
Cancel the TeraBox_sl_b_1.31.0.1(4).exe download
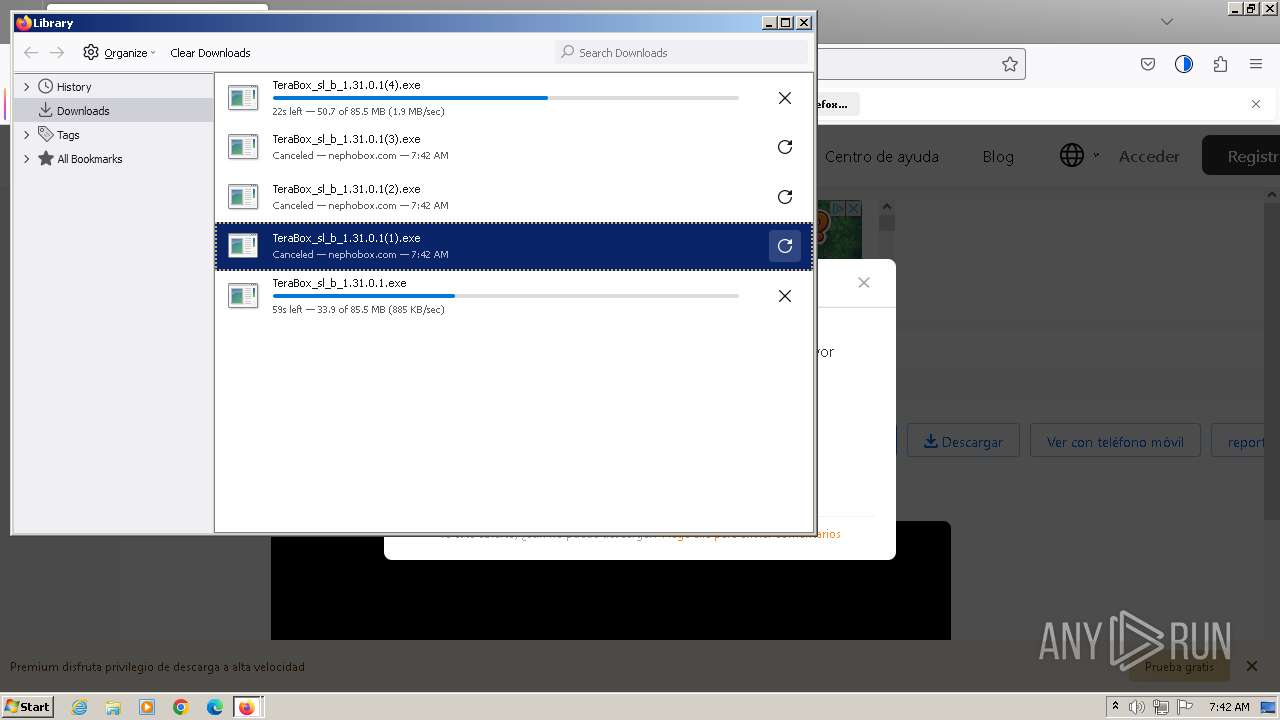click(x=785, y=98)
